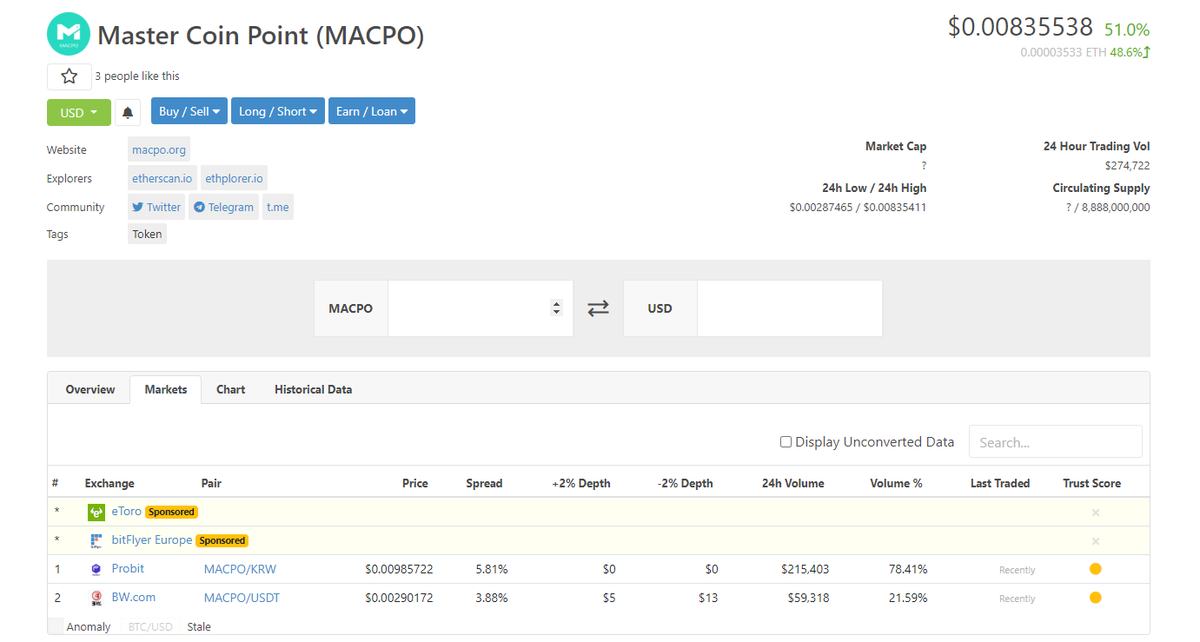Screen dimensions: 1200x642
Task: Sort by the 24h Volume column header
Action: click(x=793, y=483)
